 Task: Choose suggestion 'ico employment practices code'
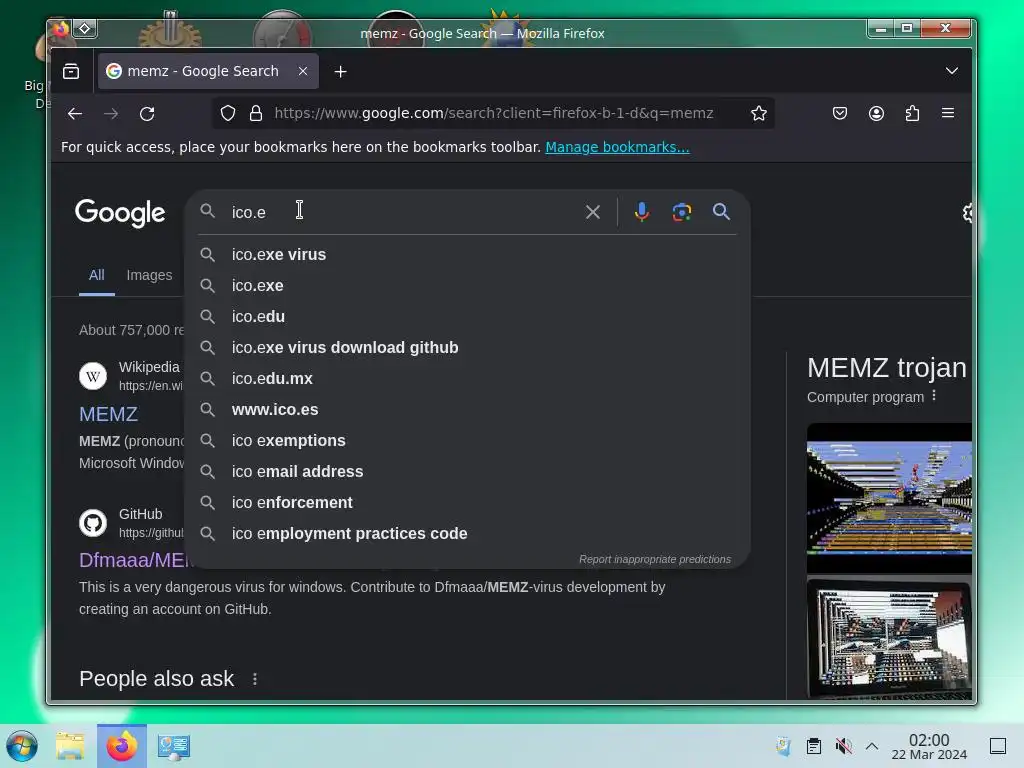(x=467, y=534)
